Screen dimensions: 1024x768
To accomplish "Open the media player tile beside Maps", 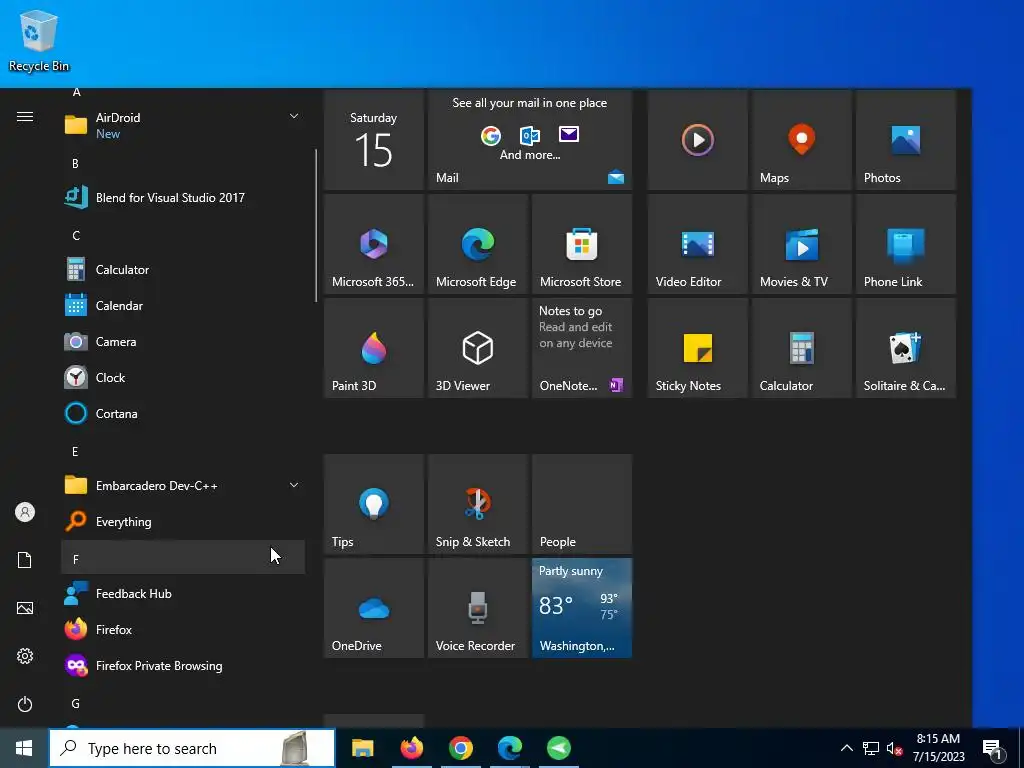I will 697,140.
